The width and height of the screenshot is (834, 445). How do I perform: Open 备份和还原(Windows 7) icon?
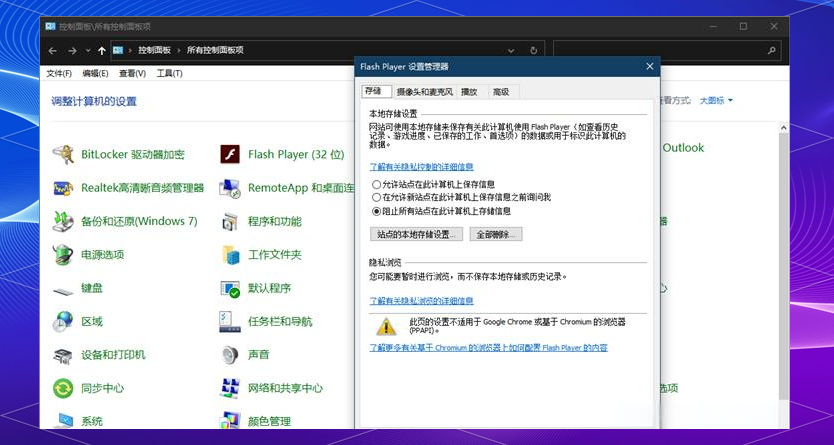[x=63, y=221]
